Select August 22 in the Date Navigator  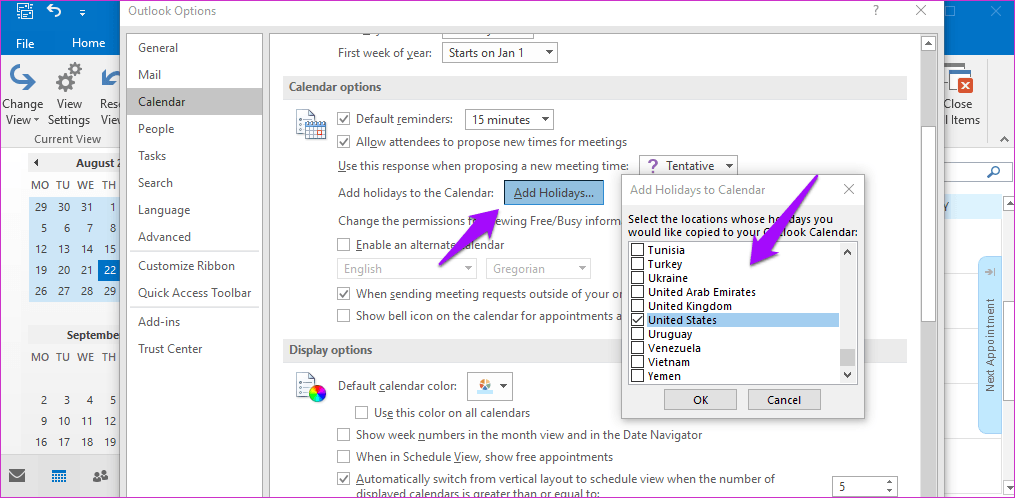click(109, 271)
